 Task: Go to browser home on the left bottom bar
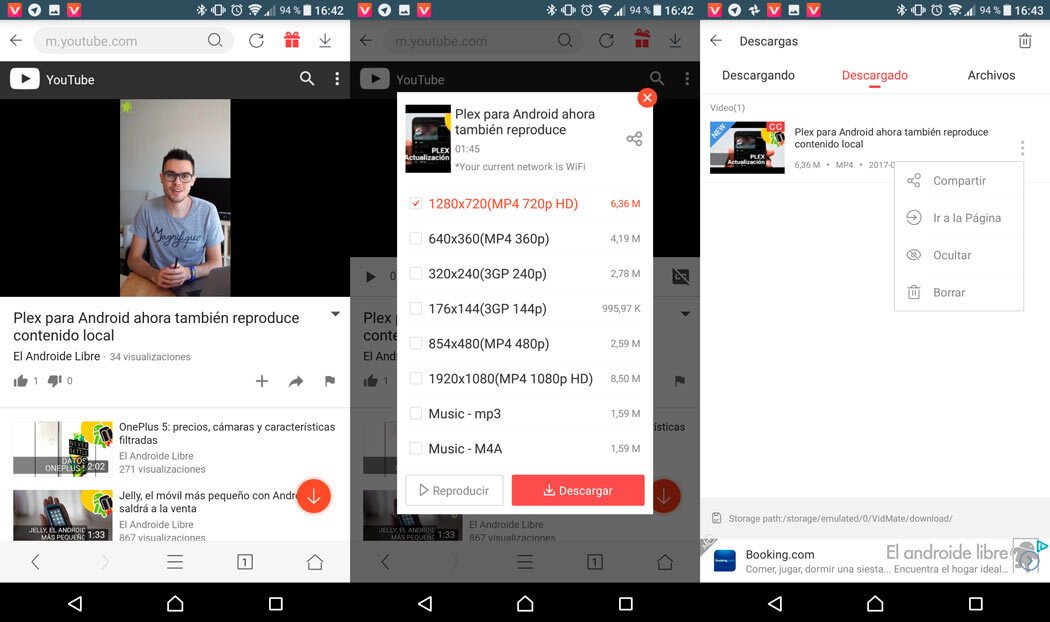coord(315,562)
